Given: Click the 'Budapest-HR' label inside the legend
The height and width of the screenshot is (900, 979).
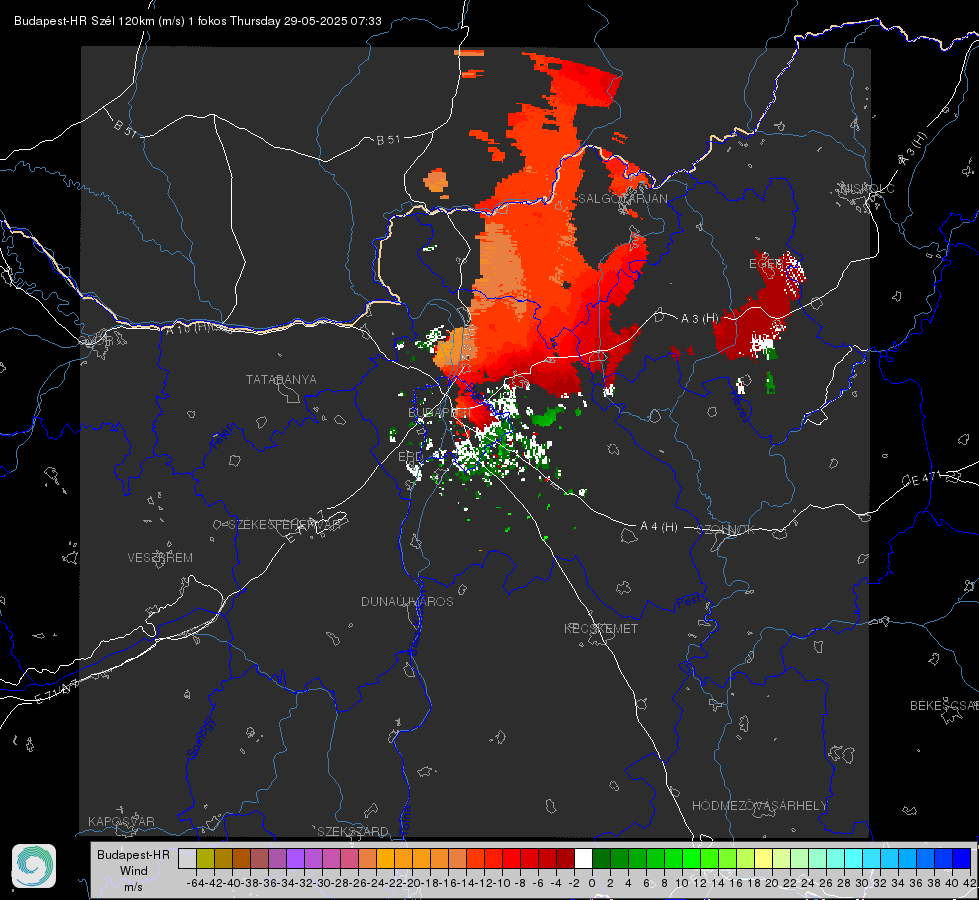Looking at the screenshot, I should [133, 854].
